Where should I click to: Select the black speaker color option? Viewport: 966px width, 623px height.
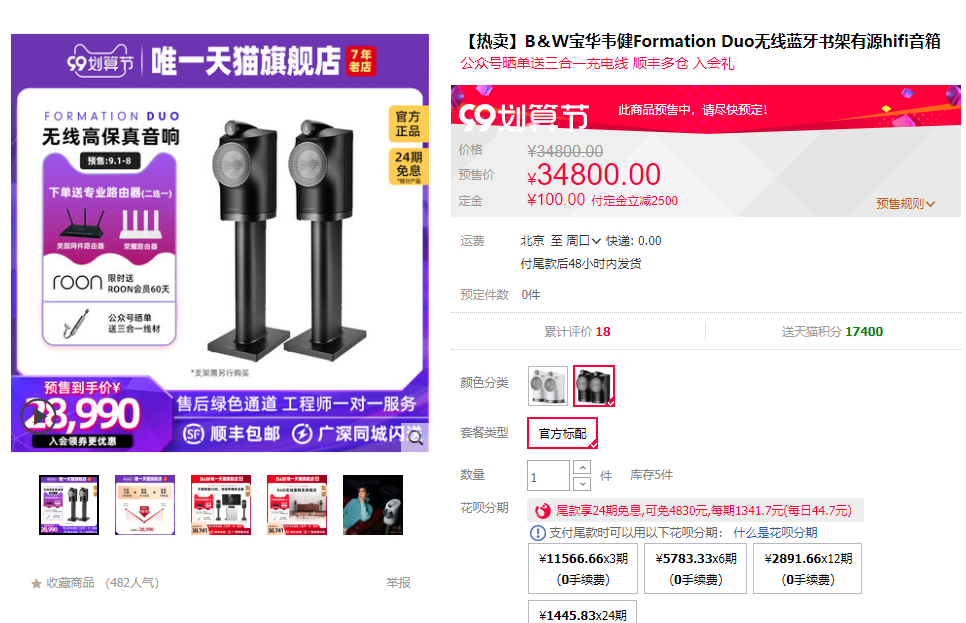[x=594, y=386]
